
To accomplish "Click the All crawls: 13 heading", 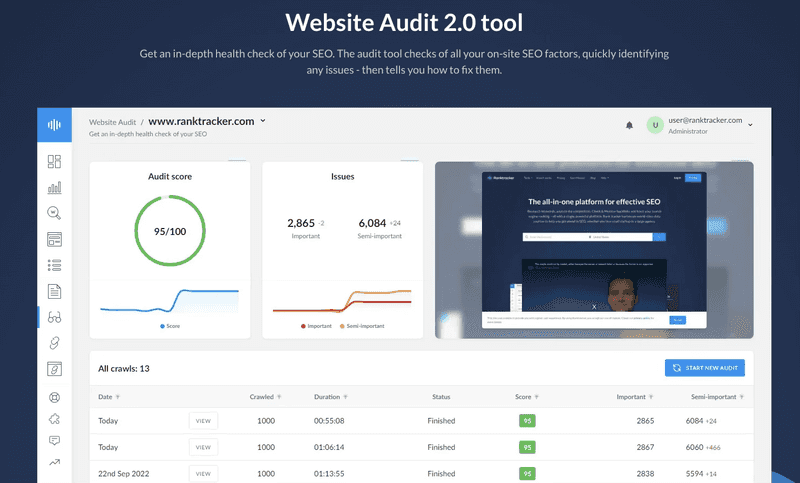I will pos(124,368).
